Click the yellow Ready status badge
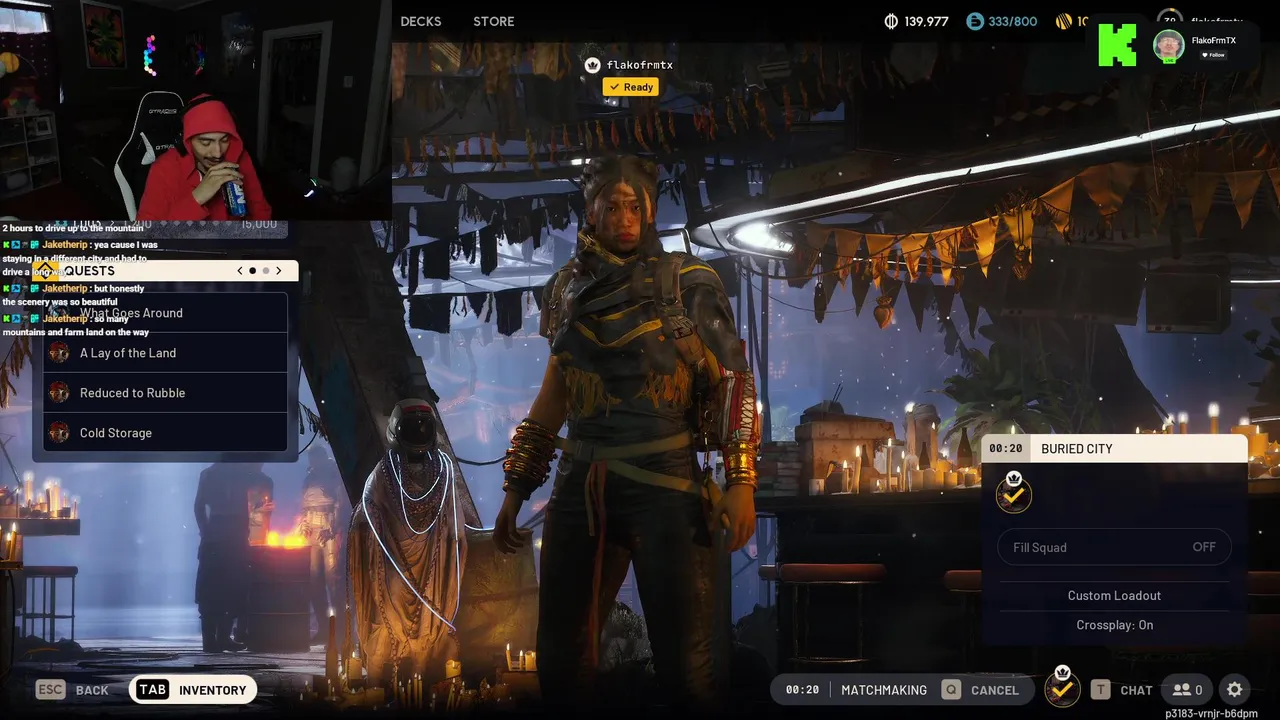This screenshot has width=1280, height=720. [x=630, y=87]
